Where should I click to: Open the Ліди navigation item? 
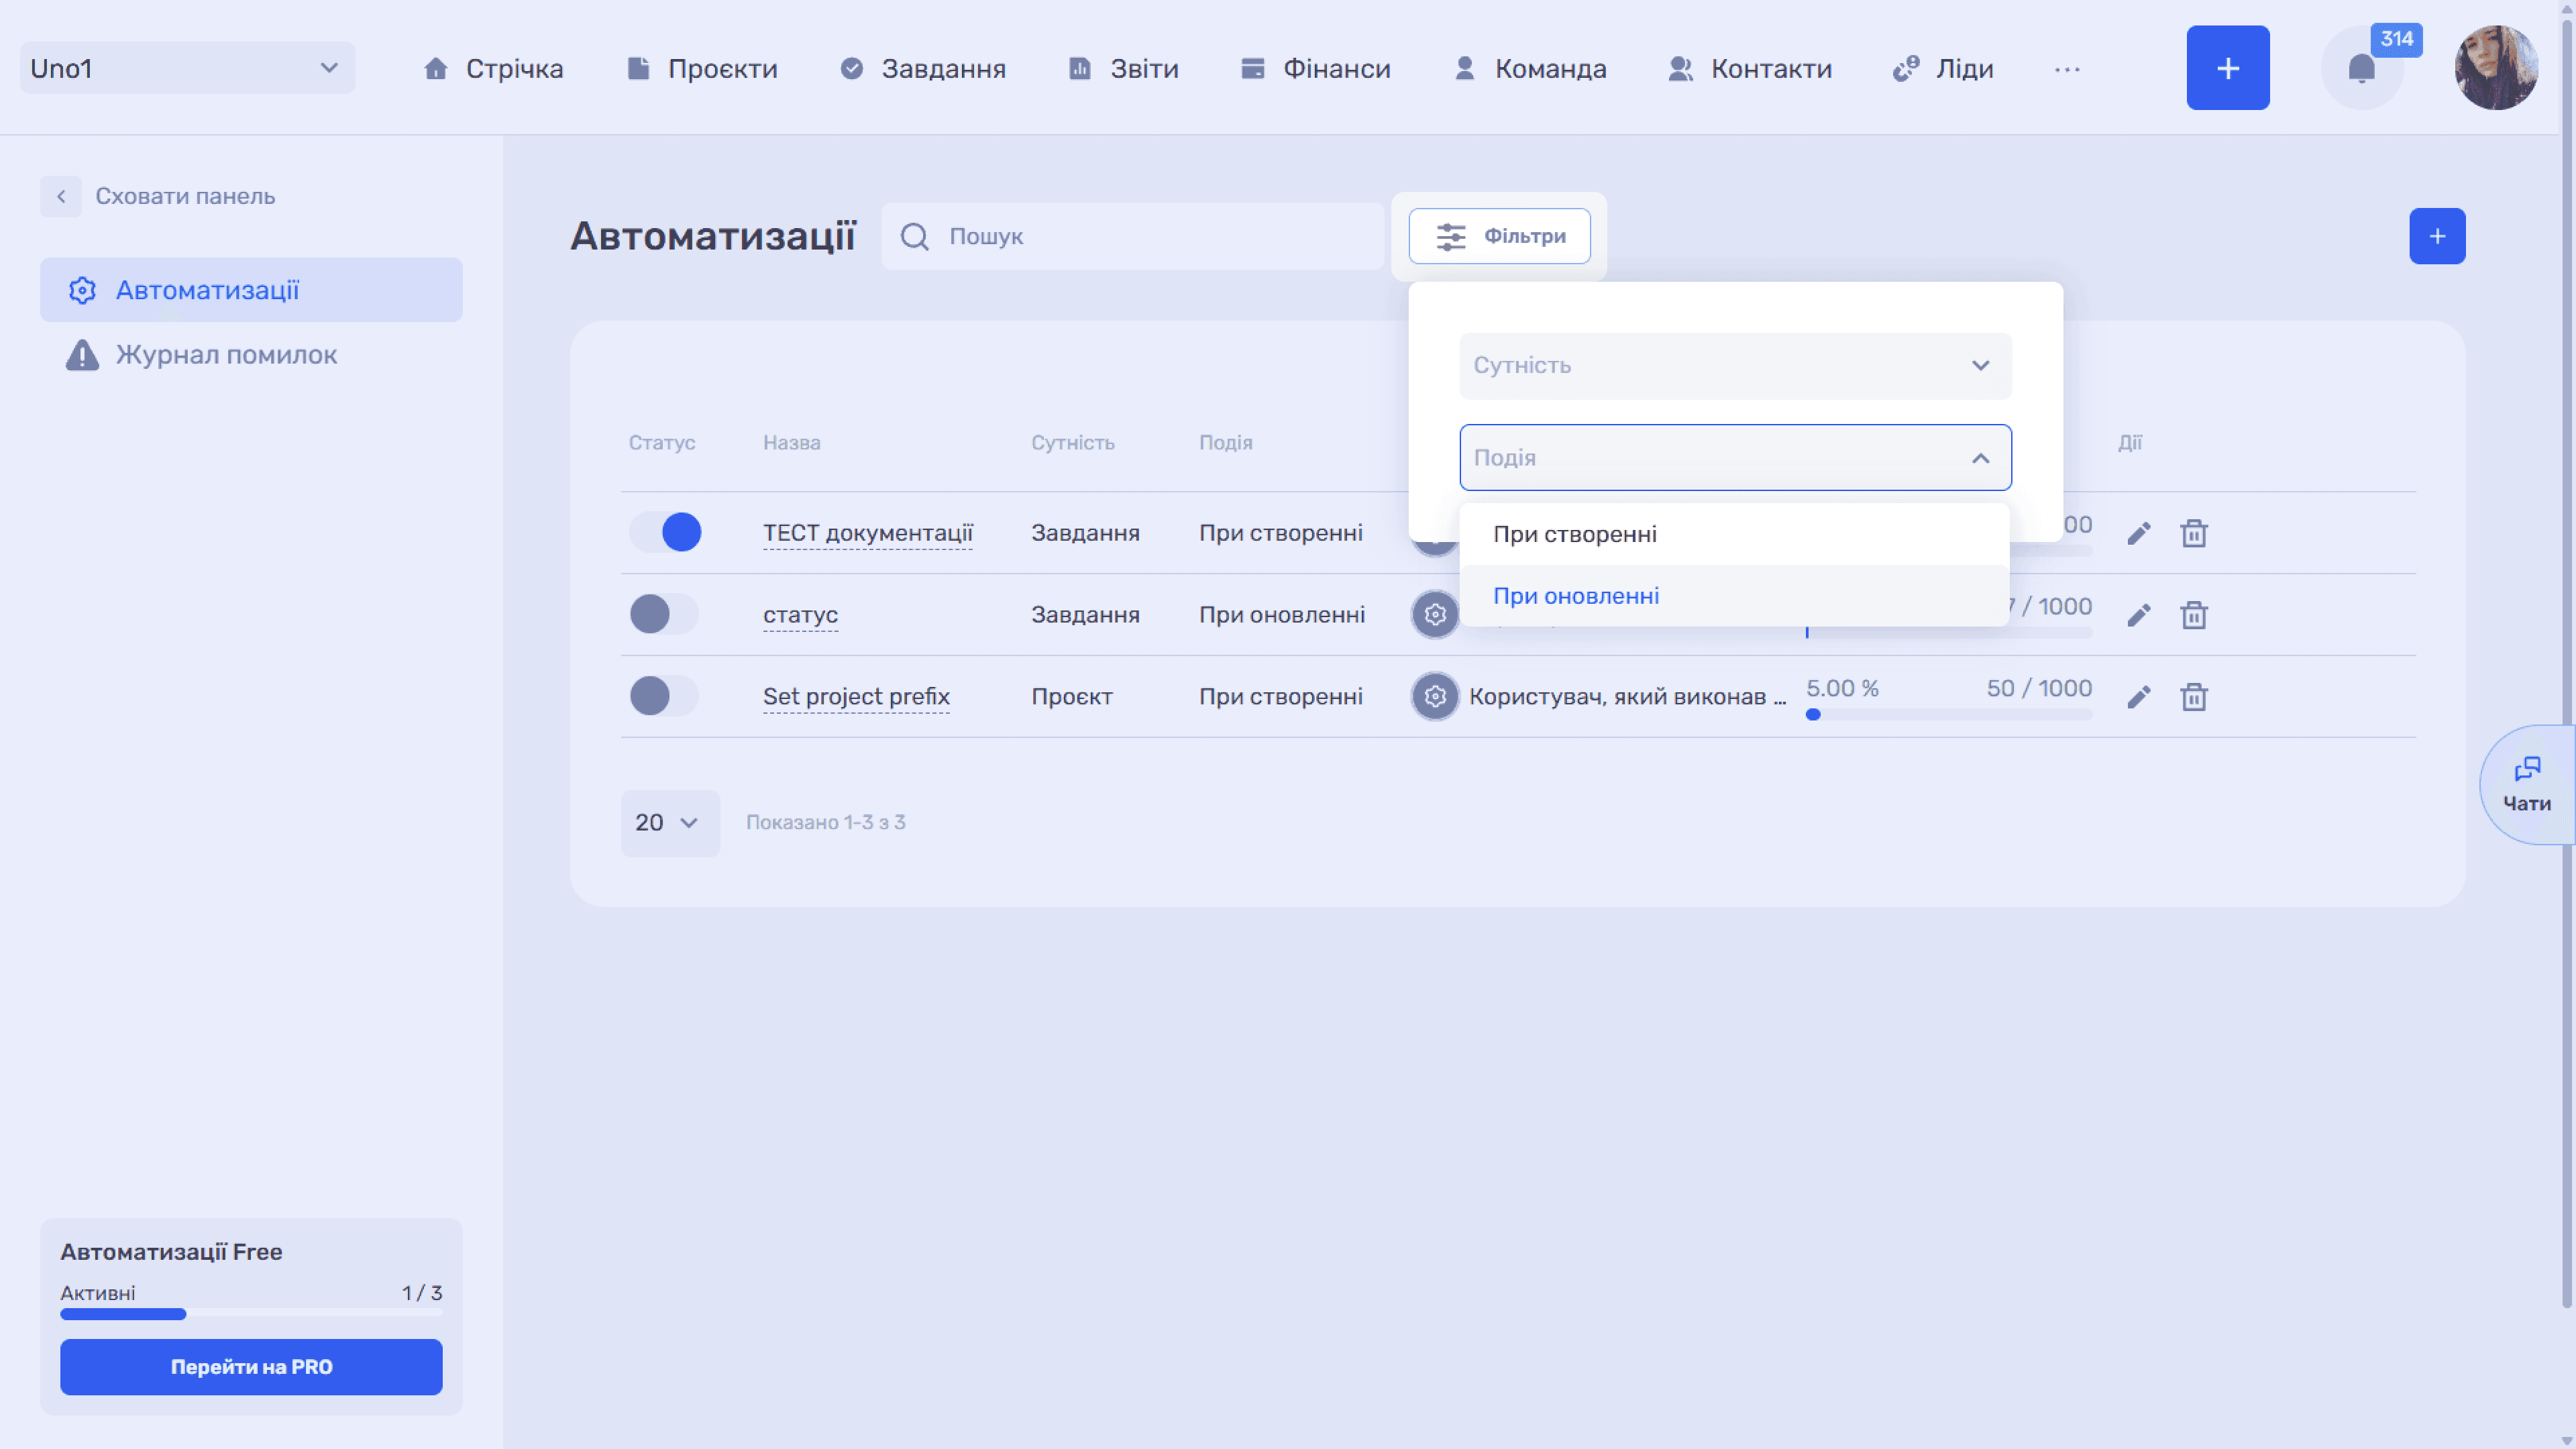click(x=1943, y=68)
